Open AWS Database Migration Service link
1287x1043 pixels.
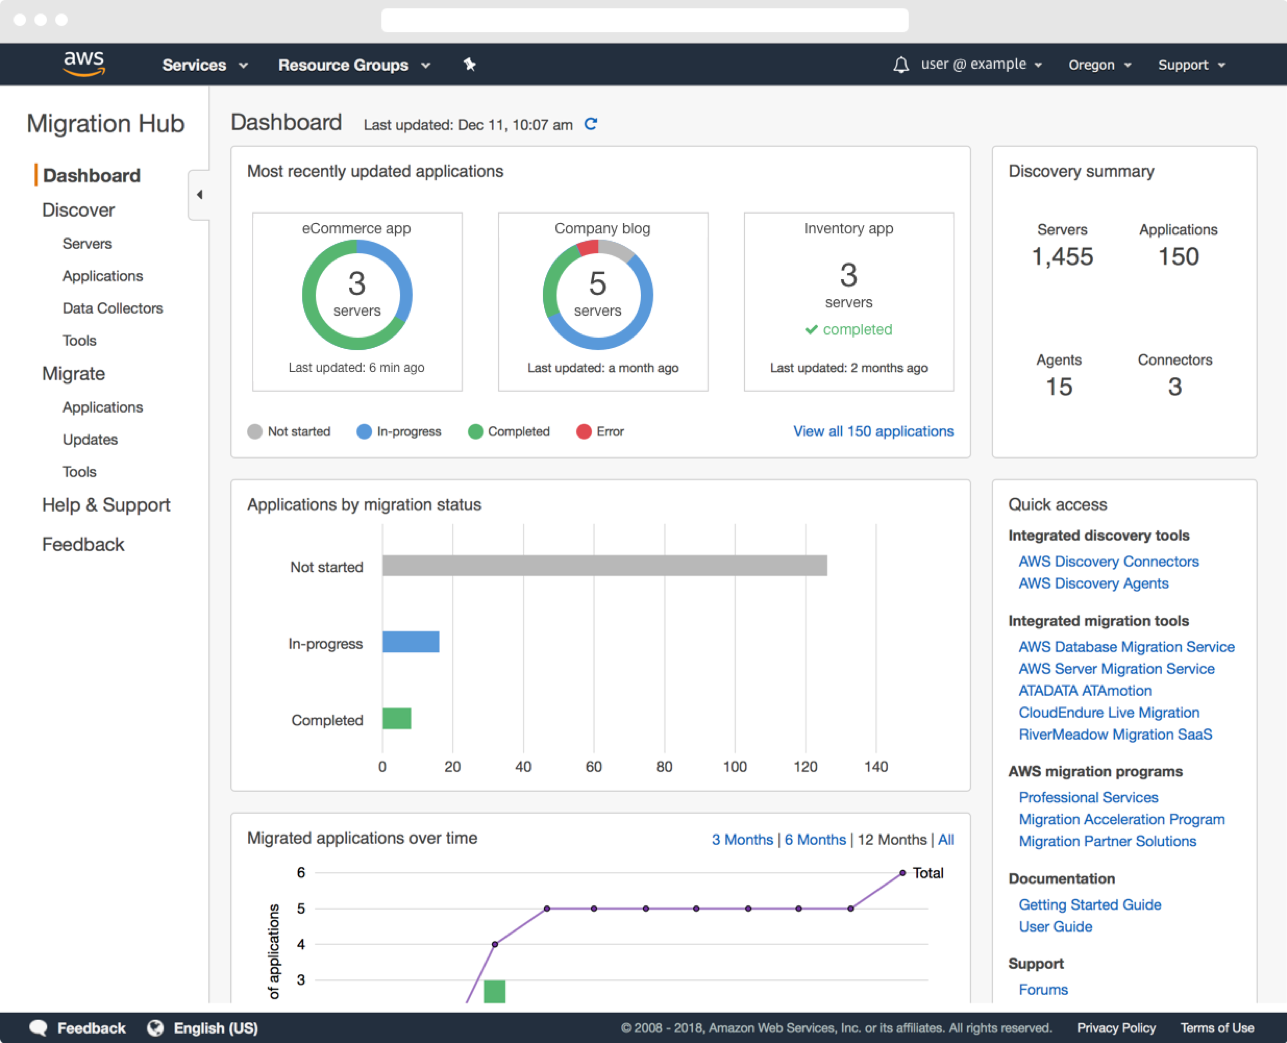[1126, 647]
